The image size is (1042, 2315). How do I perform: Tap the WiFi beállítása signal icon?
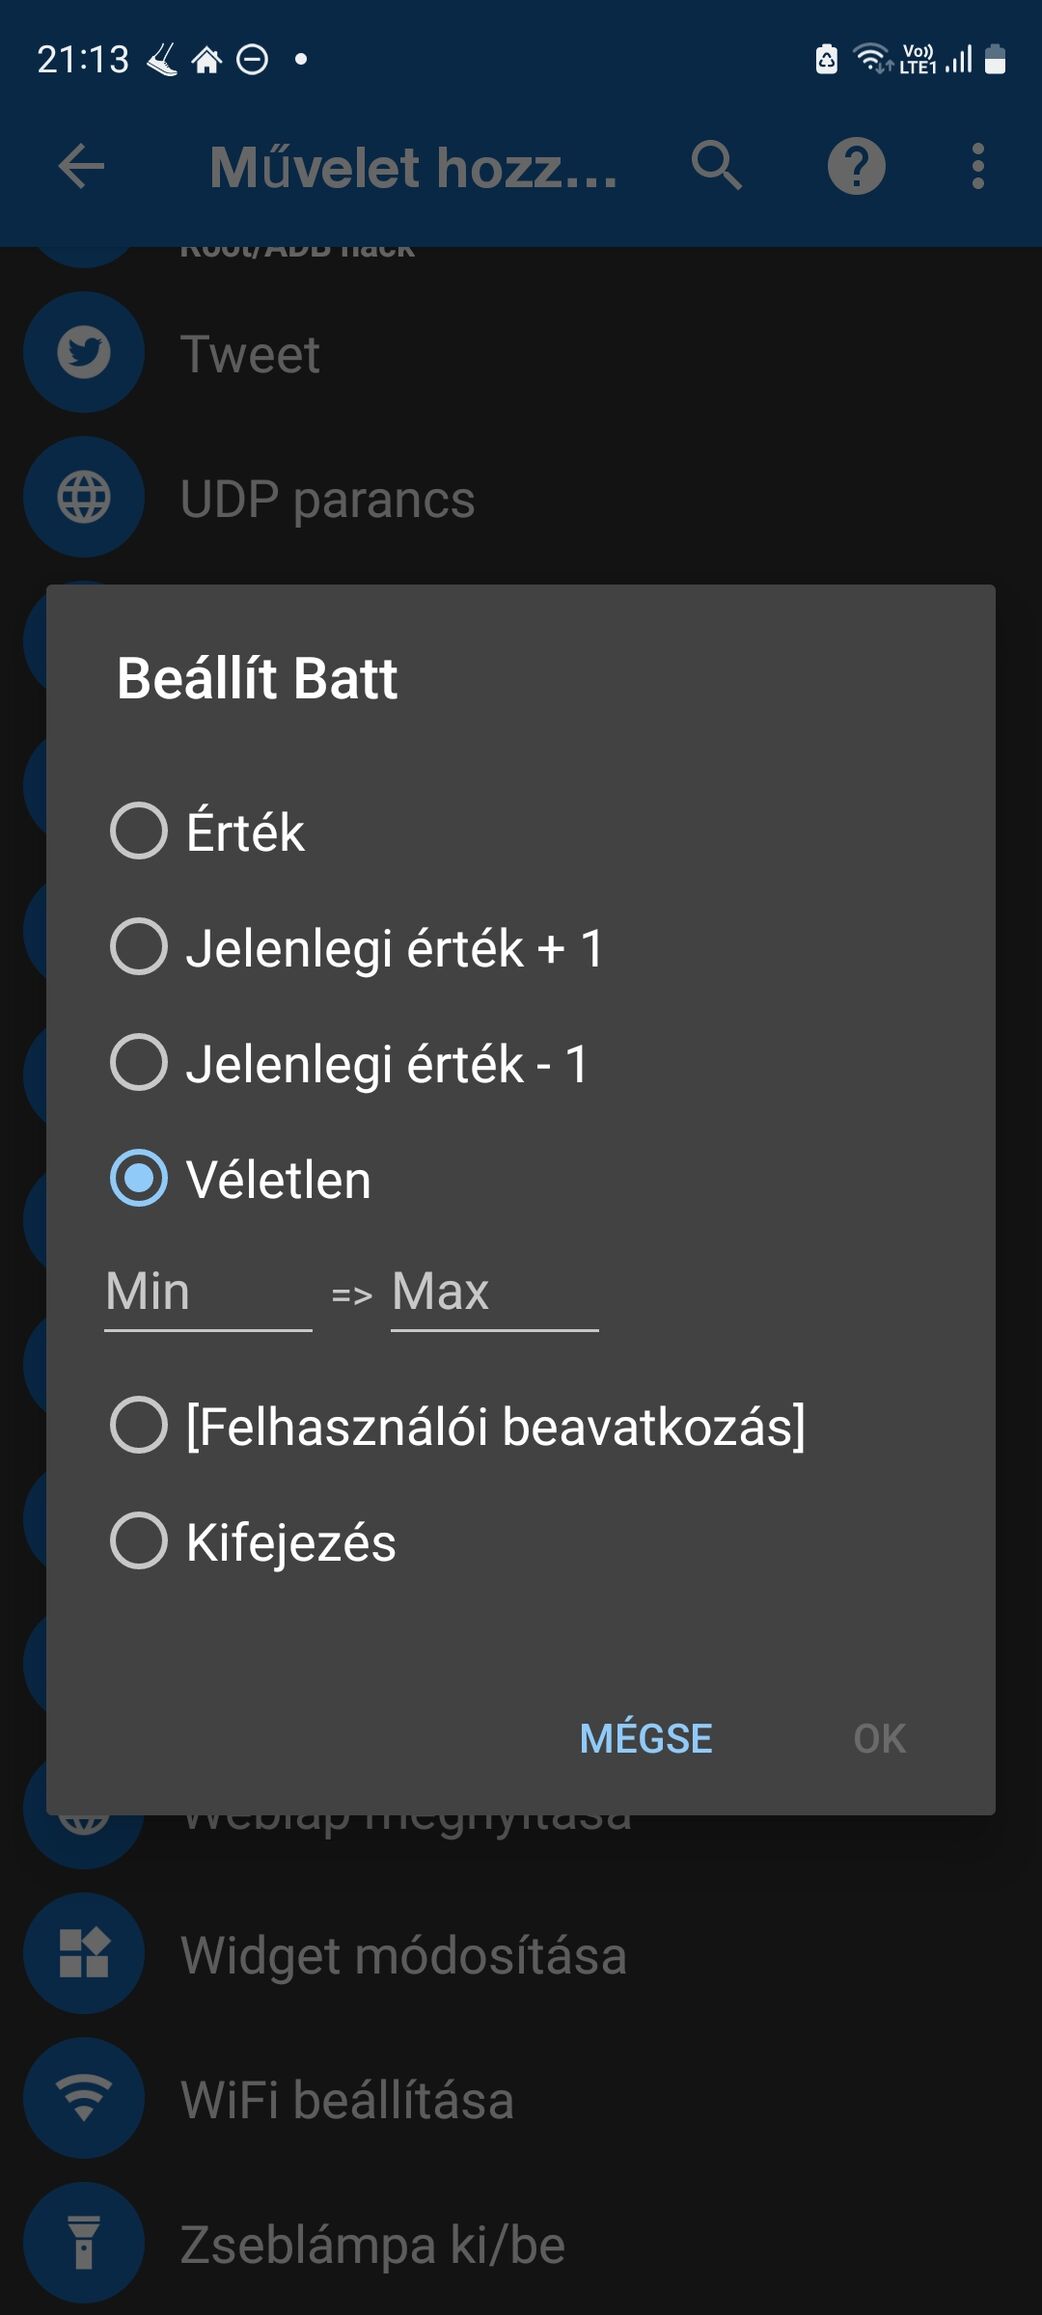84,2098
